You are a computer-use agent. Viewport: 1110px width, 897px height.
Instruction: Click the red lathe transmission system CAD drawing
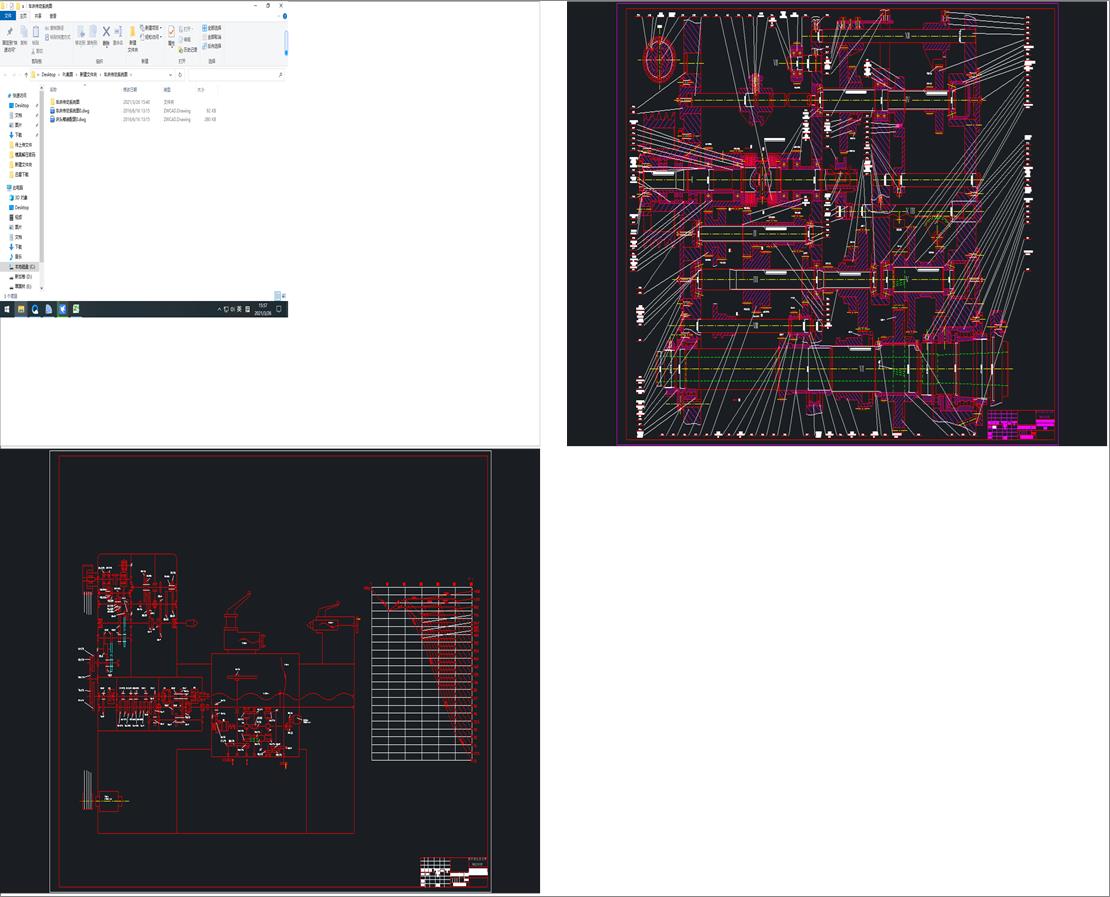[270, 671]
